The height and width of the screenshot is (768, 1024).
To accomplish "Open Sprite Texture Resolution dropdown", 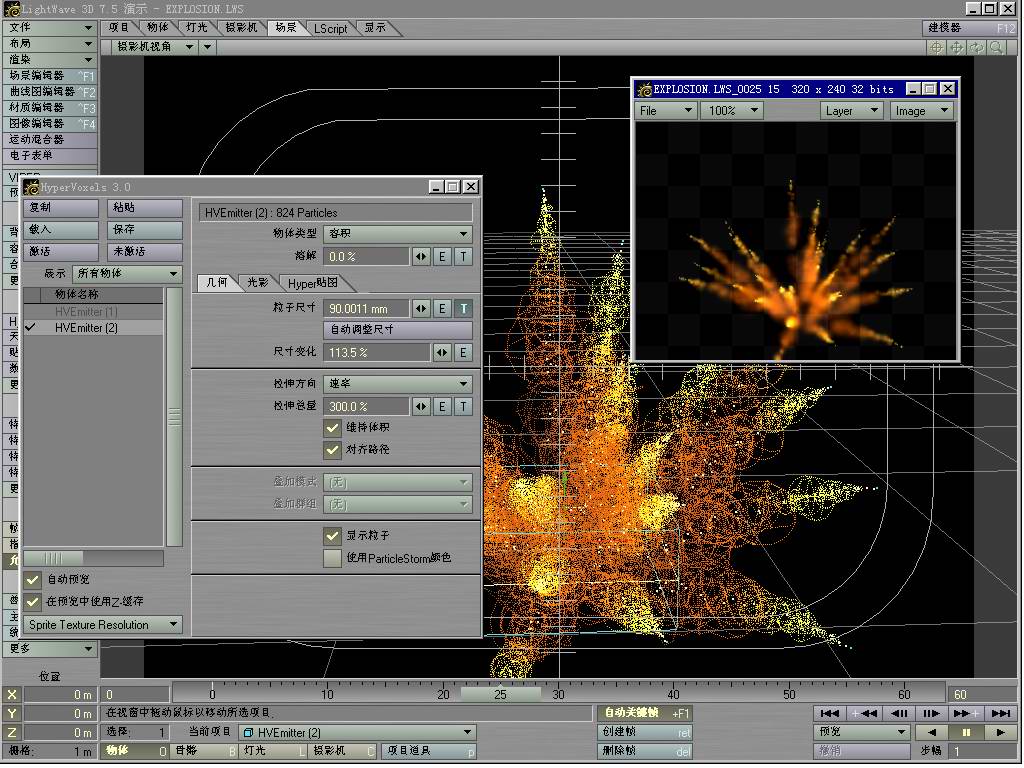I will pos(103,625).
